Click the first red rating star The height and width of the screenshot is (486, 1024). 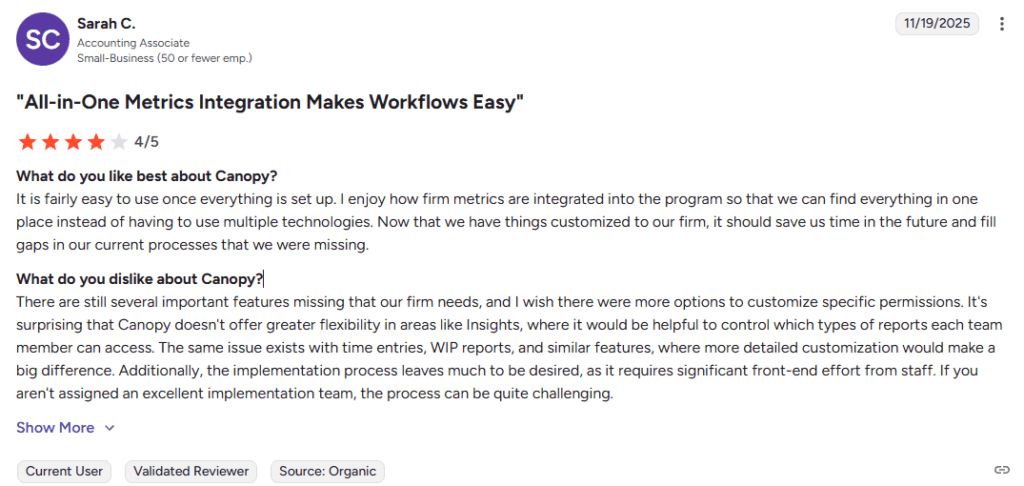coord(27,142)
